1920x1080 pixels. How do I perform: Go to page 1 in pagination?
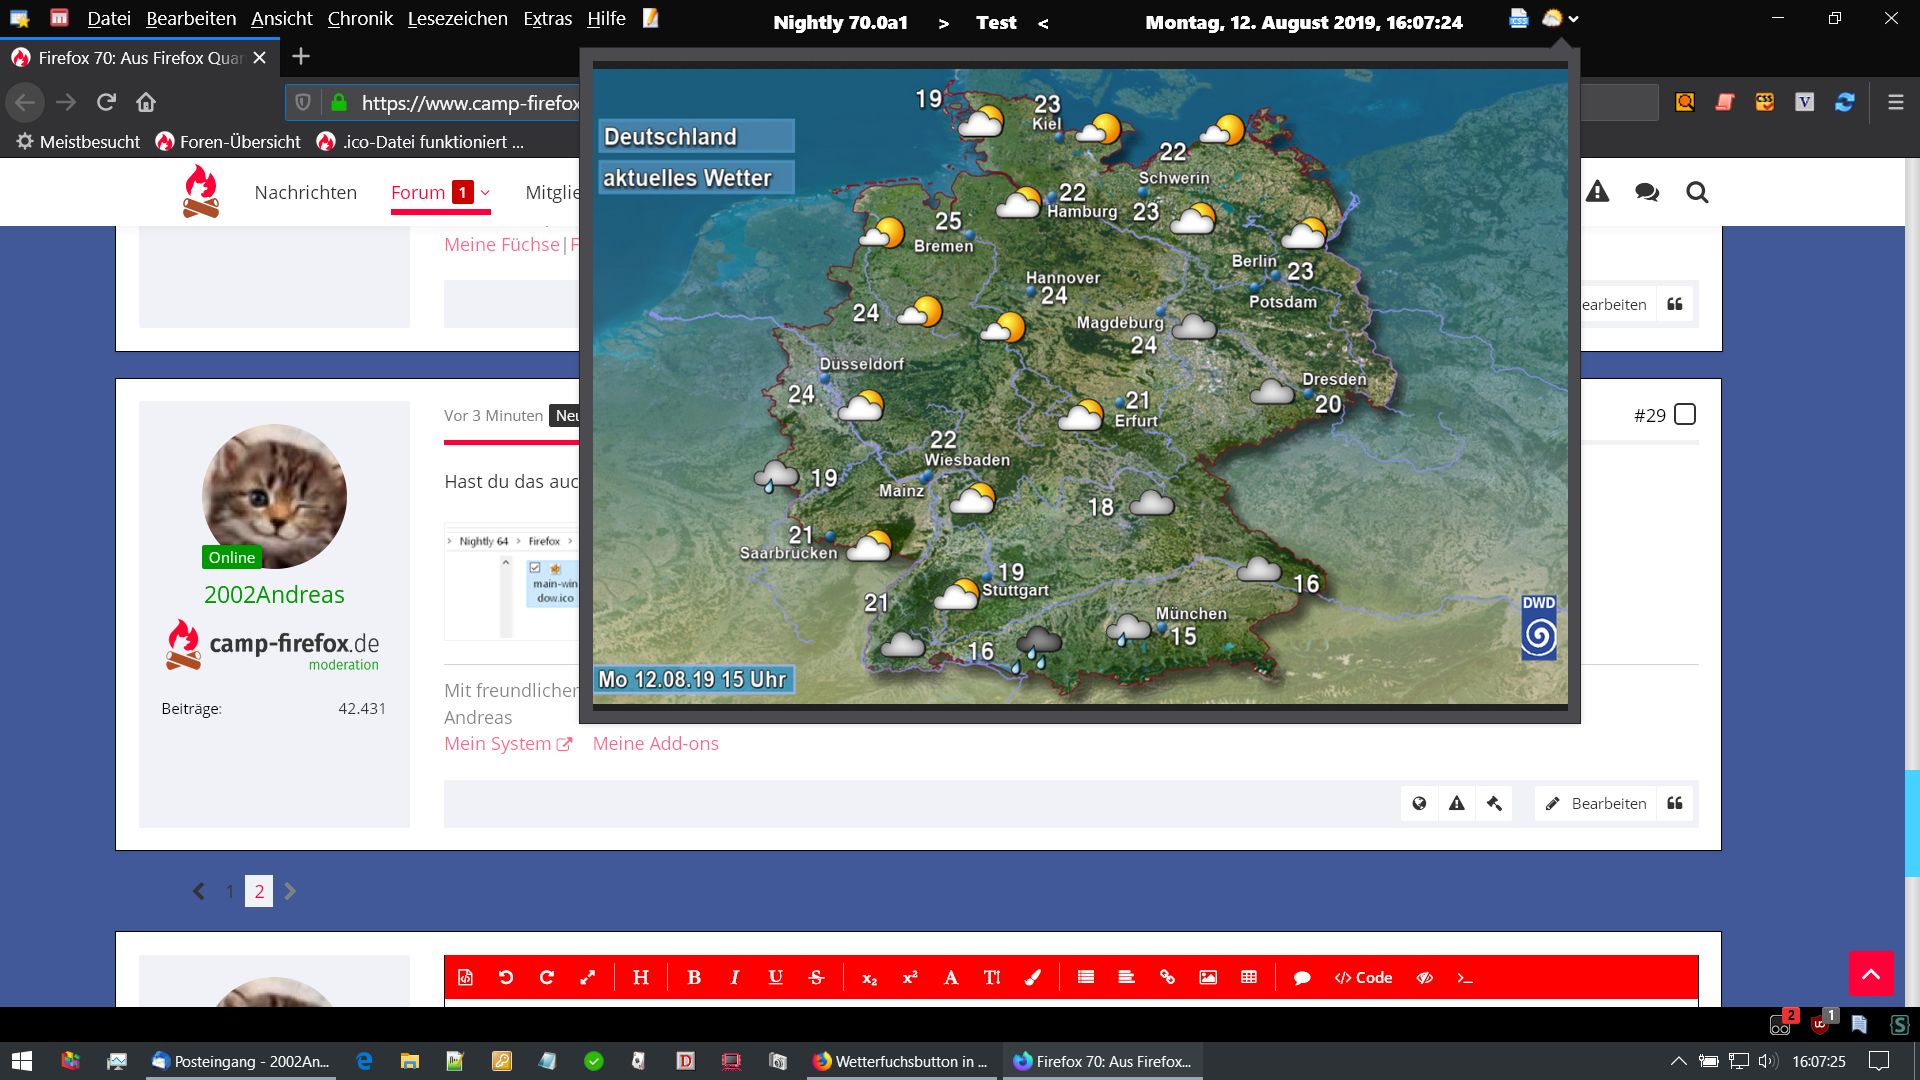(230, 891)
